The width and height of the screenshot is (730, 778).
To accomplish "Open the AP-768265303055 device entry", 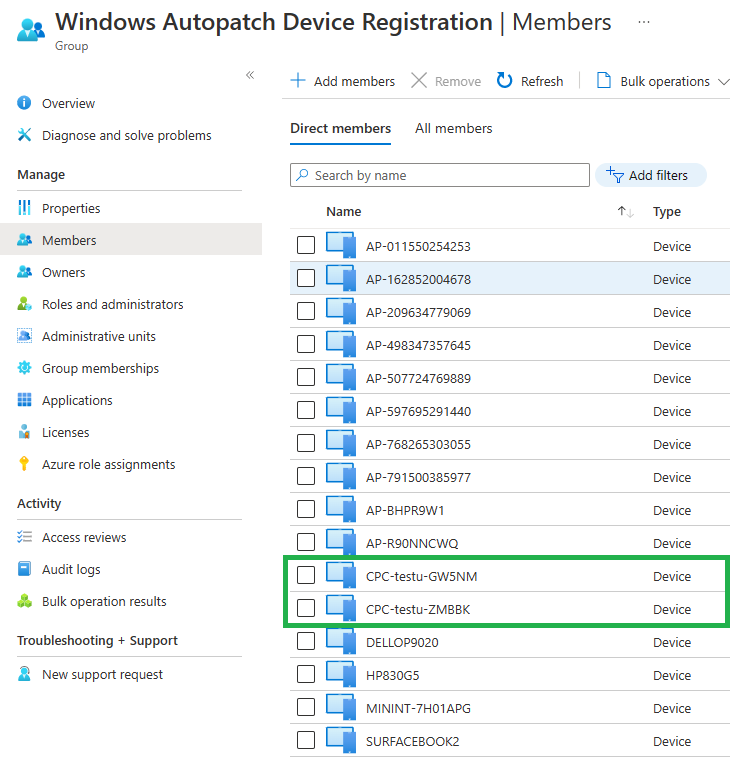I will [418, 445].
